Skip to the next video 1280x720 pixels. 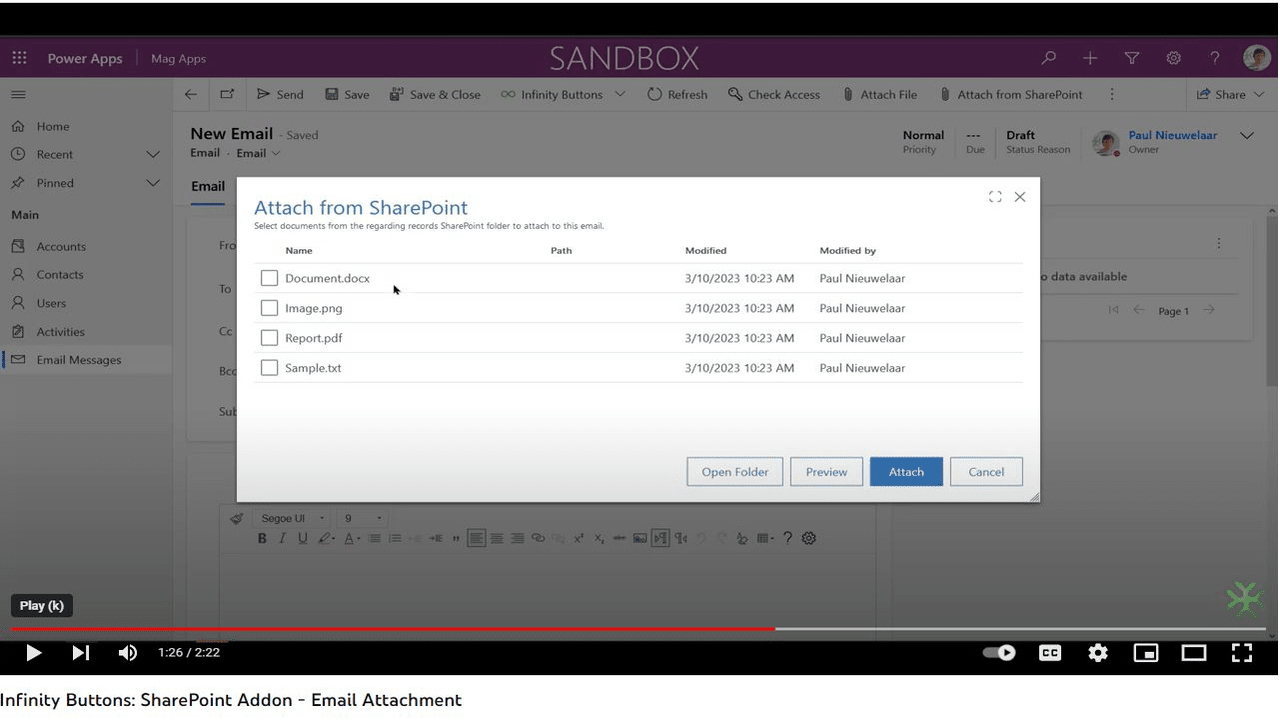81,653
